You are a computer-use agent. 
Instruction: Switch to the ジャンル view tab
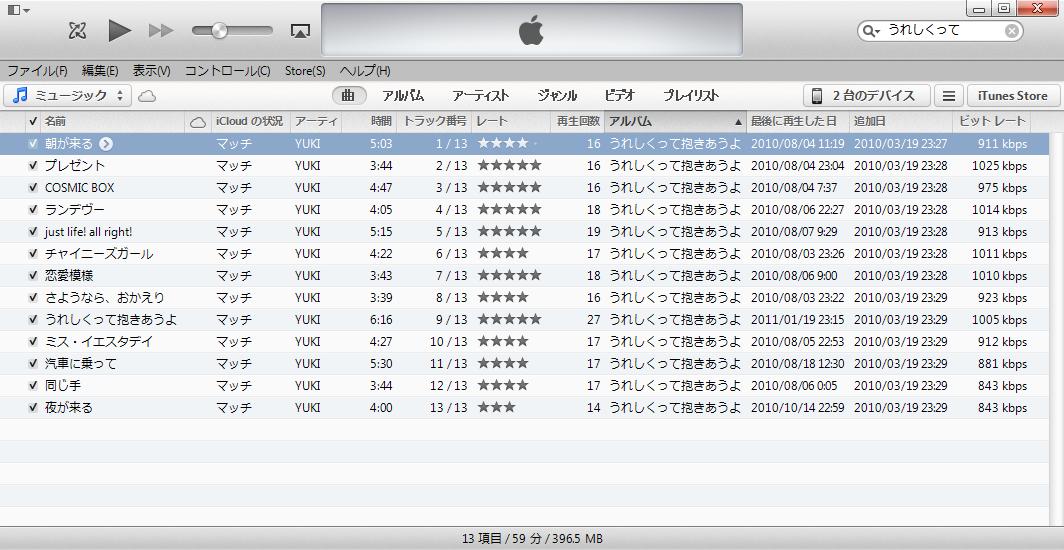556,96
